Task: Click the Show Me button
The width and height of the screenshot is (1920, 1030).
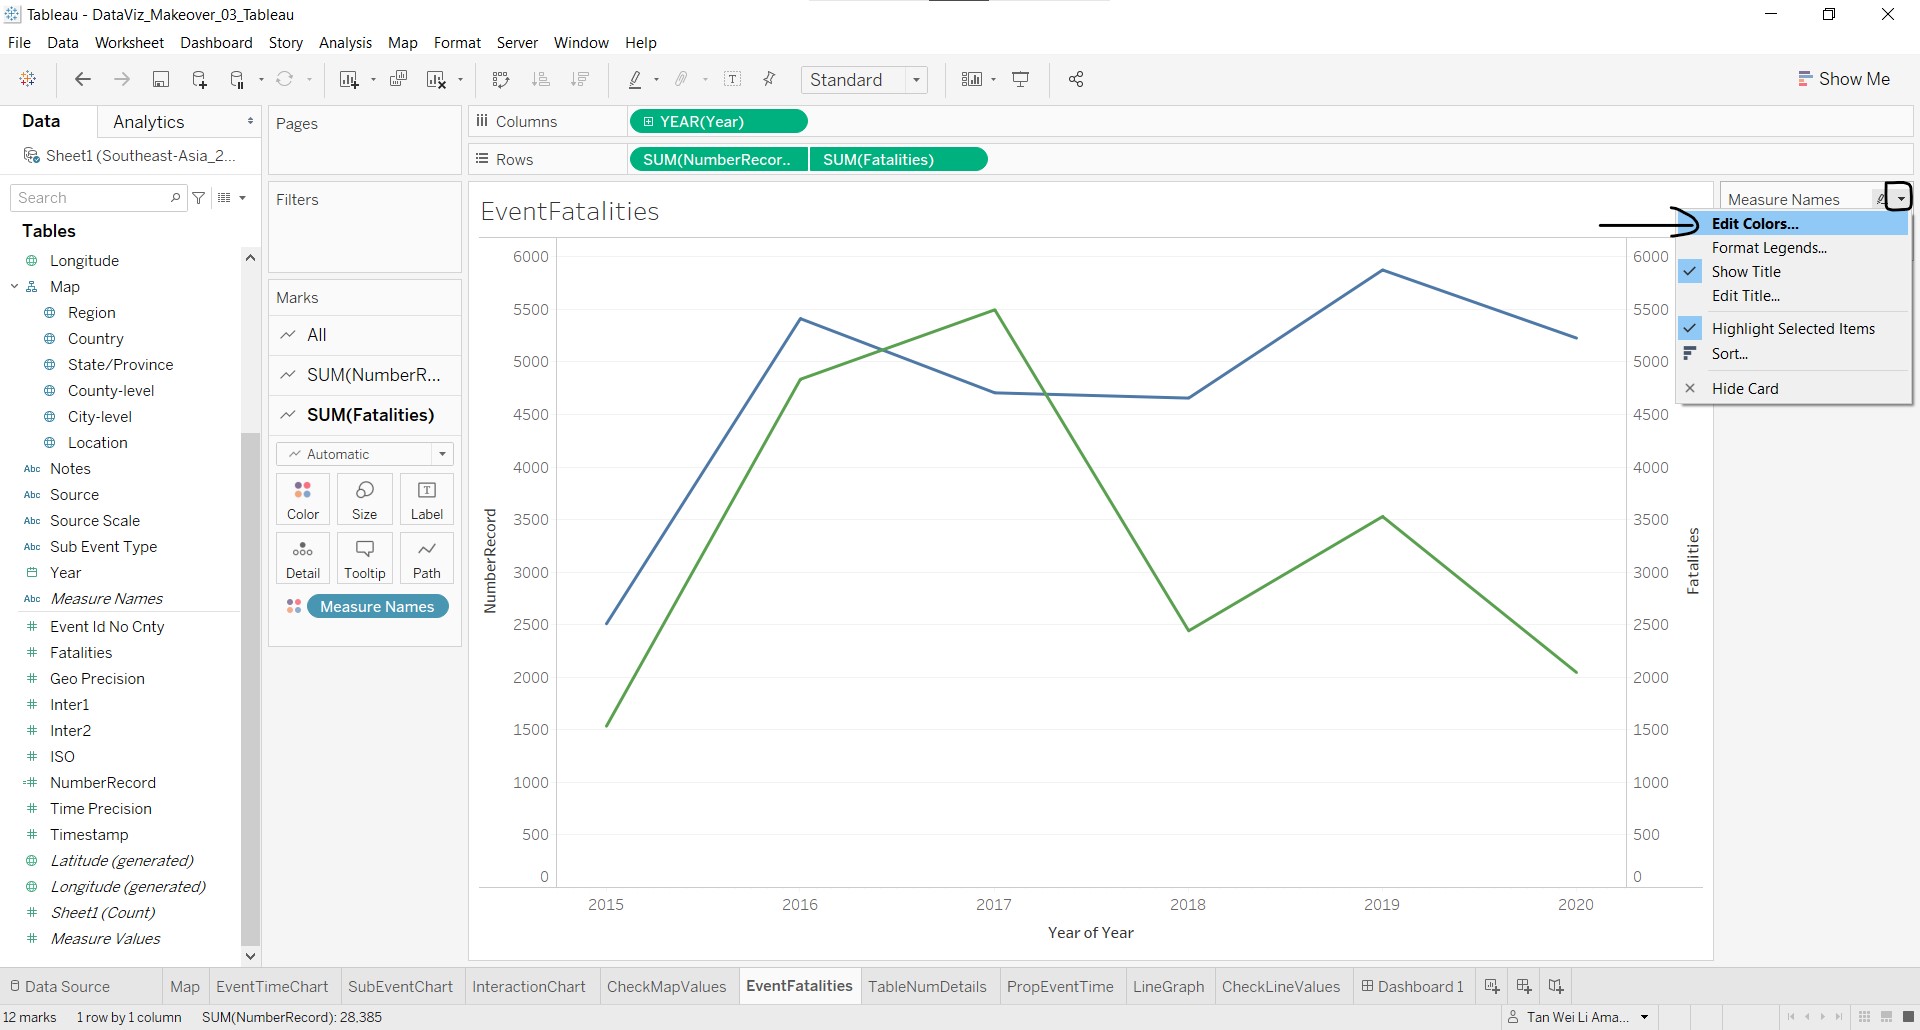Action: coord(1844,79)
